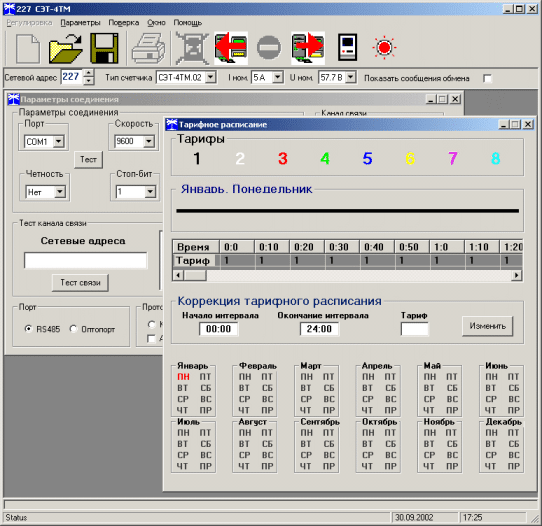
Task: Expand the Тип счетчика dropdown
Action: click(211, 77)
